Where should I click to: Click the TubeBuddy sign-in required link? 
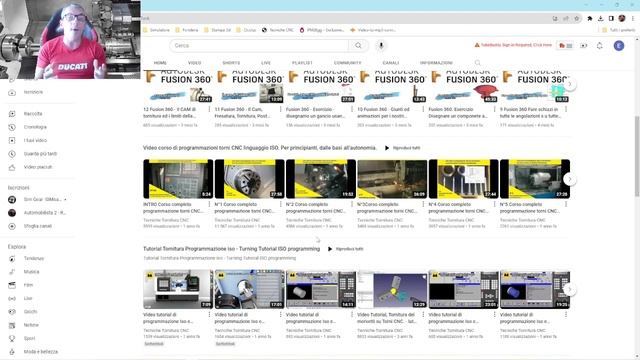513,45
